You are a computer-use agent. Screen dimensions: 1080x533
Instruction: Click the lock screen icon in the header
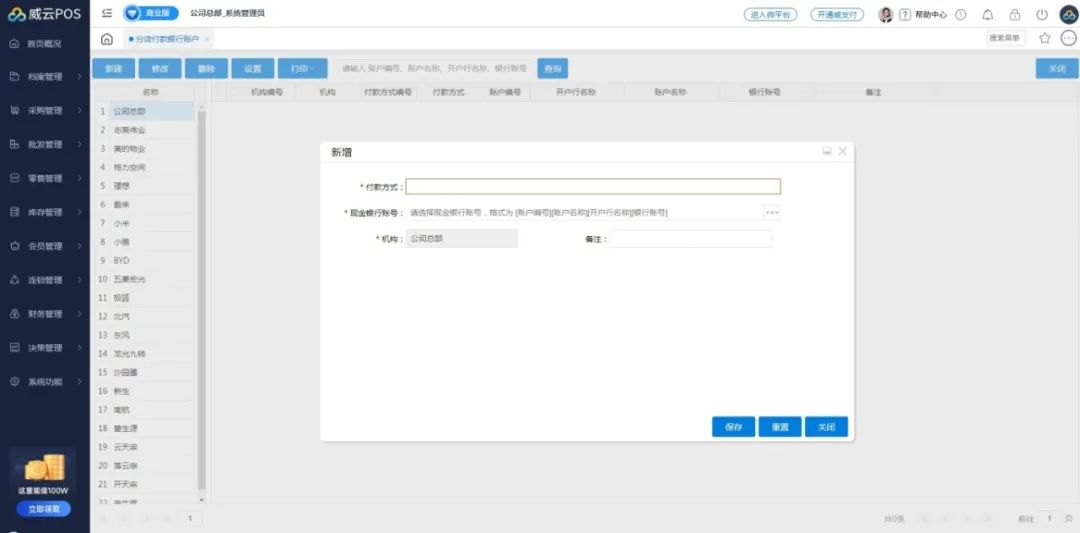tap(1015, 15)
